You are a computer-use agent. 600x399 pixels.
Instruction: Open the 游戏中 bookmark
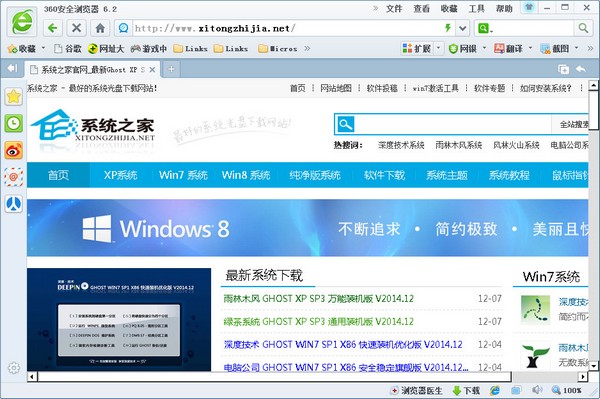149,49
